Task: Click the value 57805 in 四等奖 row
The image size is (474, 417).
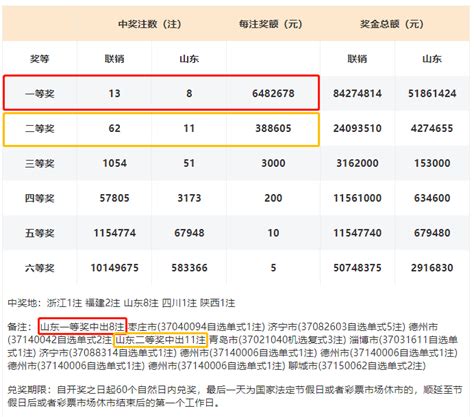Action: 114,198
